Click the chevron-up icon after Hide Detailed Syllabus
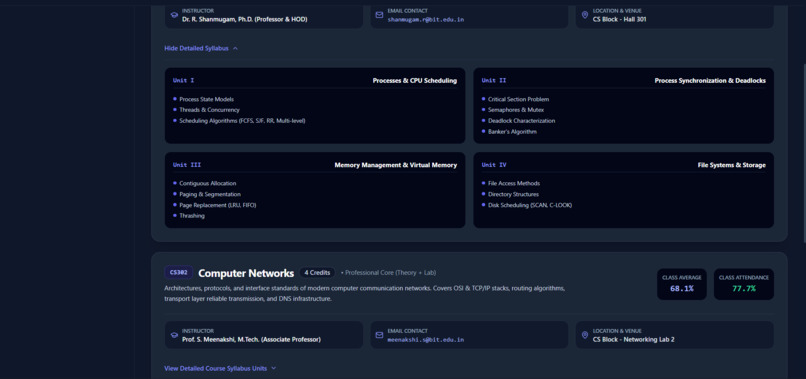The image size is (806, 379). click(235, 48)
